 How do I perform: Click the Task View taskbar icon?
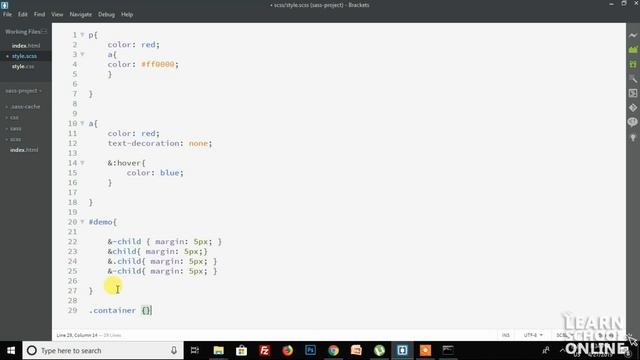[x=195, y=350]
